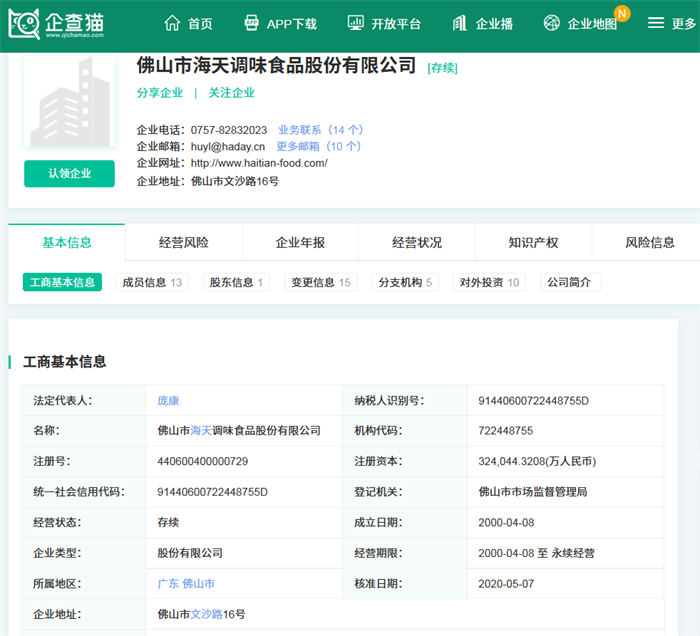Viewport: 700px width, 636px height.
Task: Open 企业地图 in navigation bar
Action: (592, 24)
